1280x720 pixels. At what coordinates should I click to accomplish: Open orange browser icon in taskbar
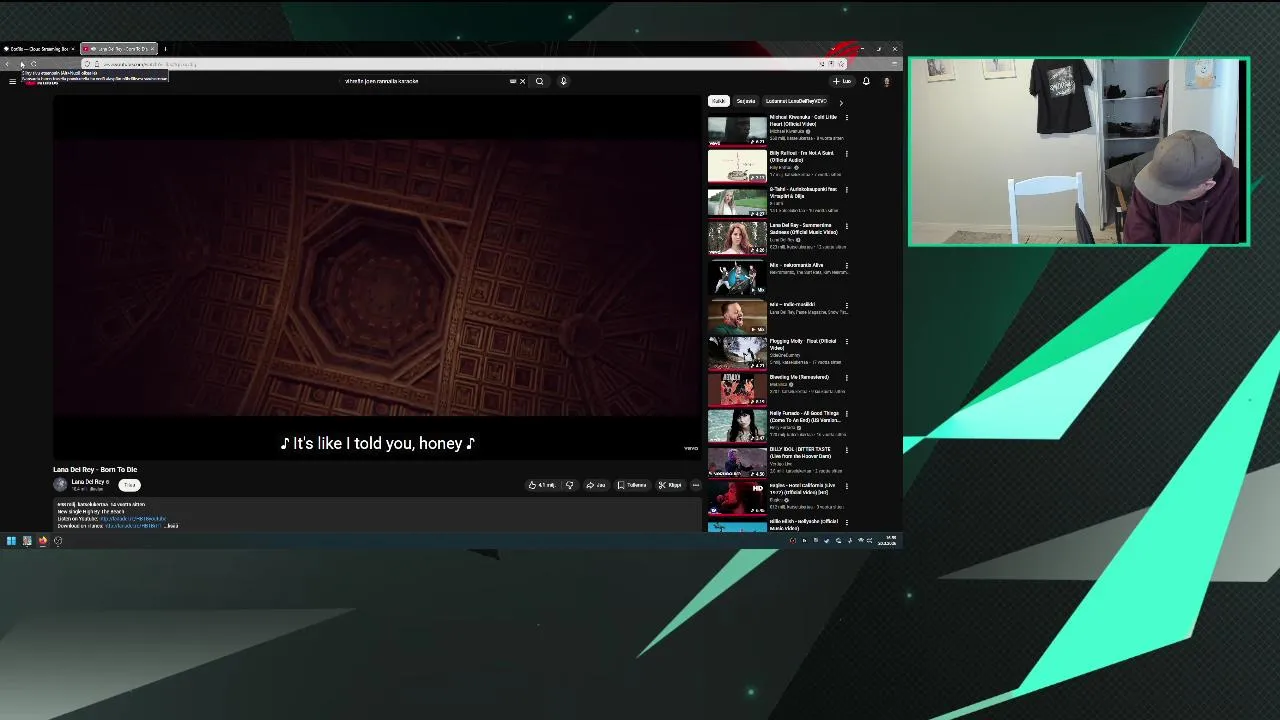coord(43,541)
